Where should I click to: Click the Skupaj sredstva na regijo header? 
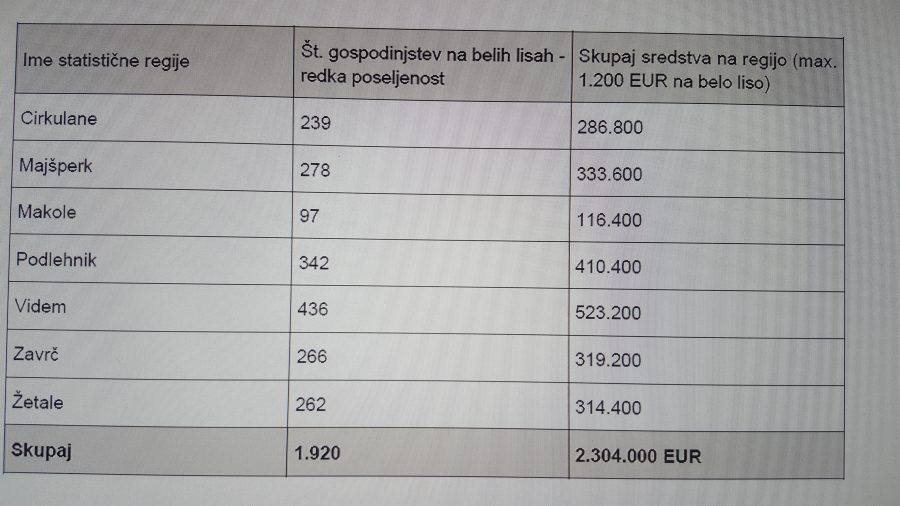[x=706, y=72]
